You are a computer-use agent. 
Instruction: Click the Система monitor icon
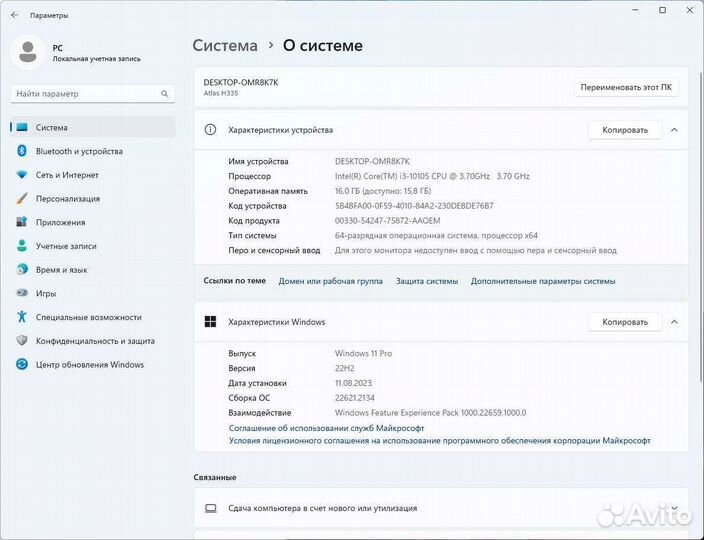coord(22,127)
